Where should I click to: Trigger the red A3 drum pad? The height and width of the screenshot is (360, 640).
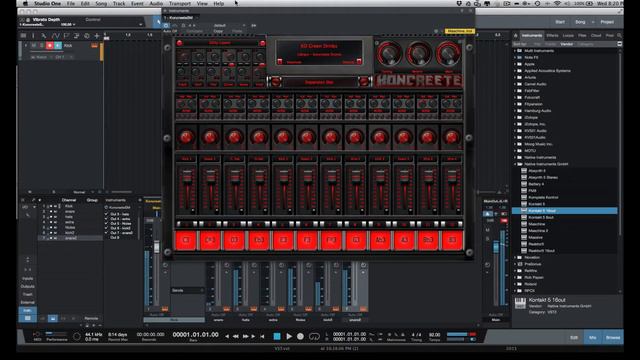pyautogui.click(x=404, y=240)
